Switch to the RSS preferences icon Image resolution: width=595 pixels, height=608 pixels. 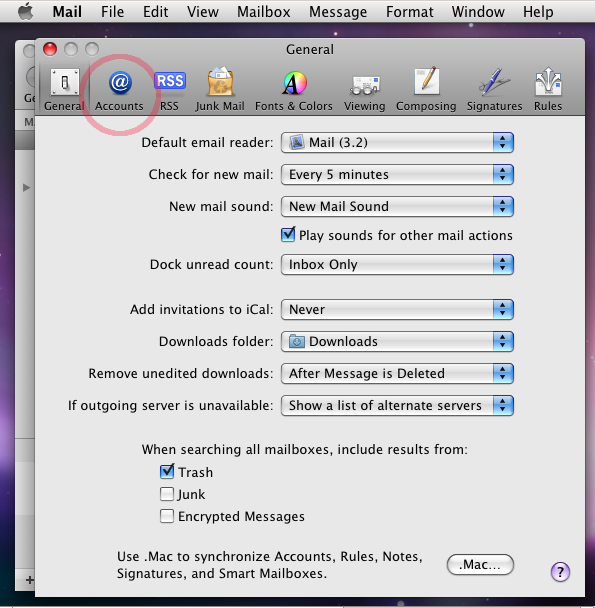(x=170, y=90)
